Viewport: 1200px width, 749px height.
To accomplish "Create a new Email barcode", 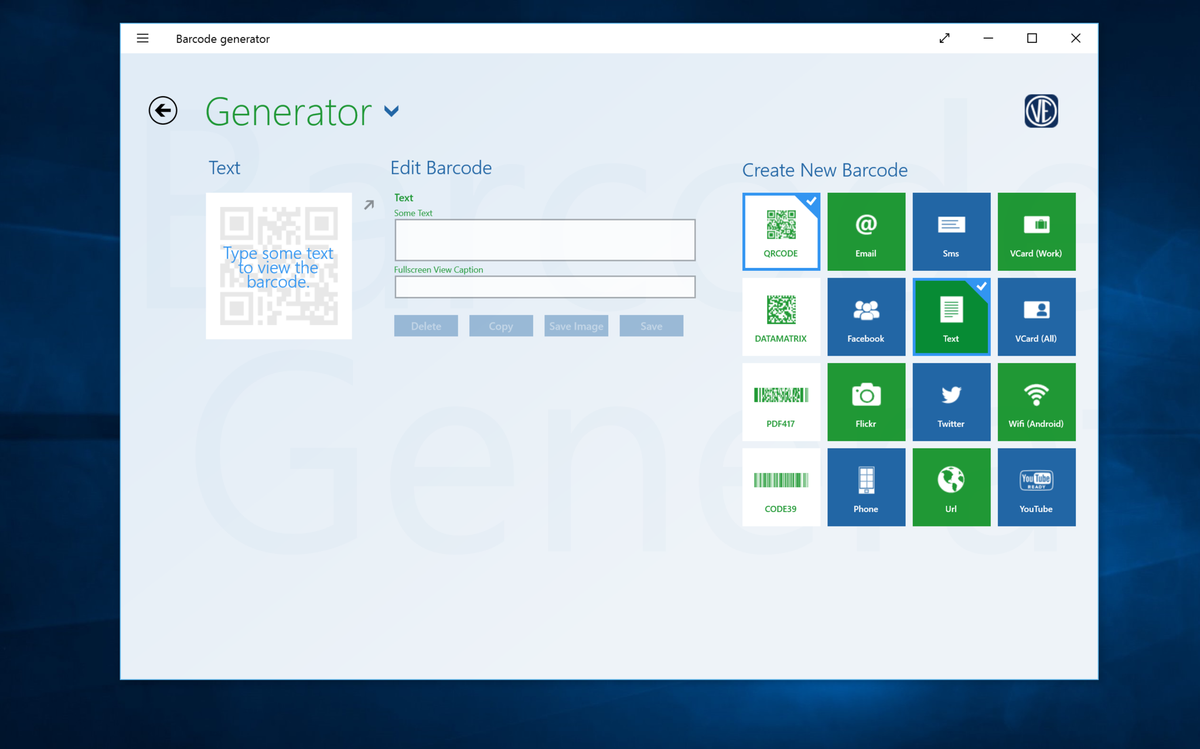I will click(866, 231).
